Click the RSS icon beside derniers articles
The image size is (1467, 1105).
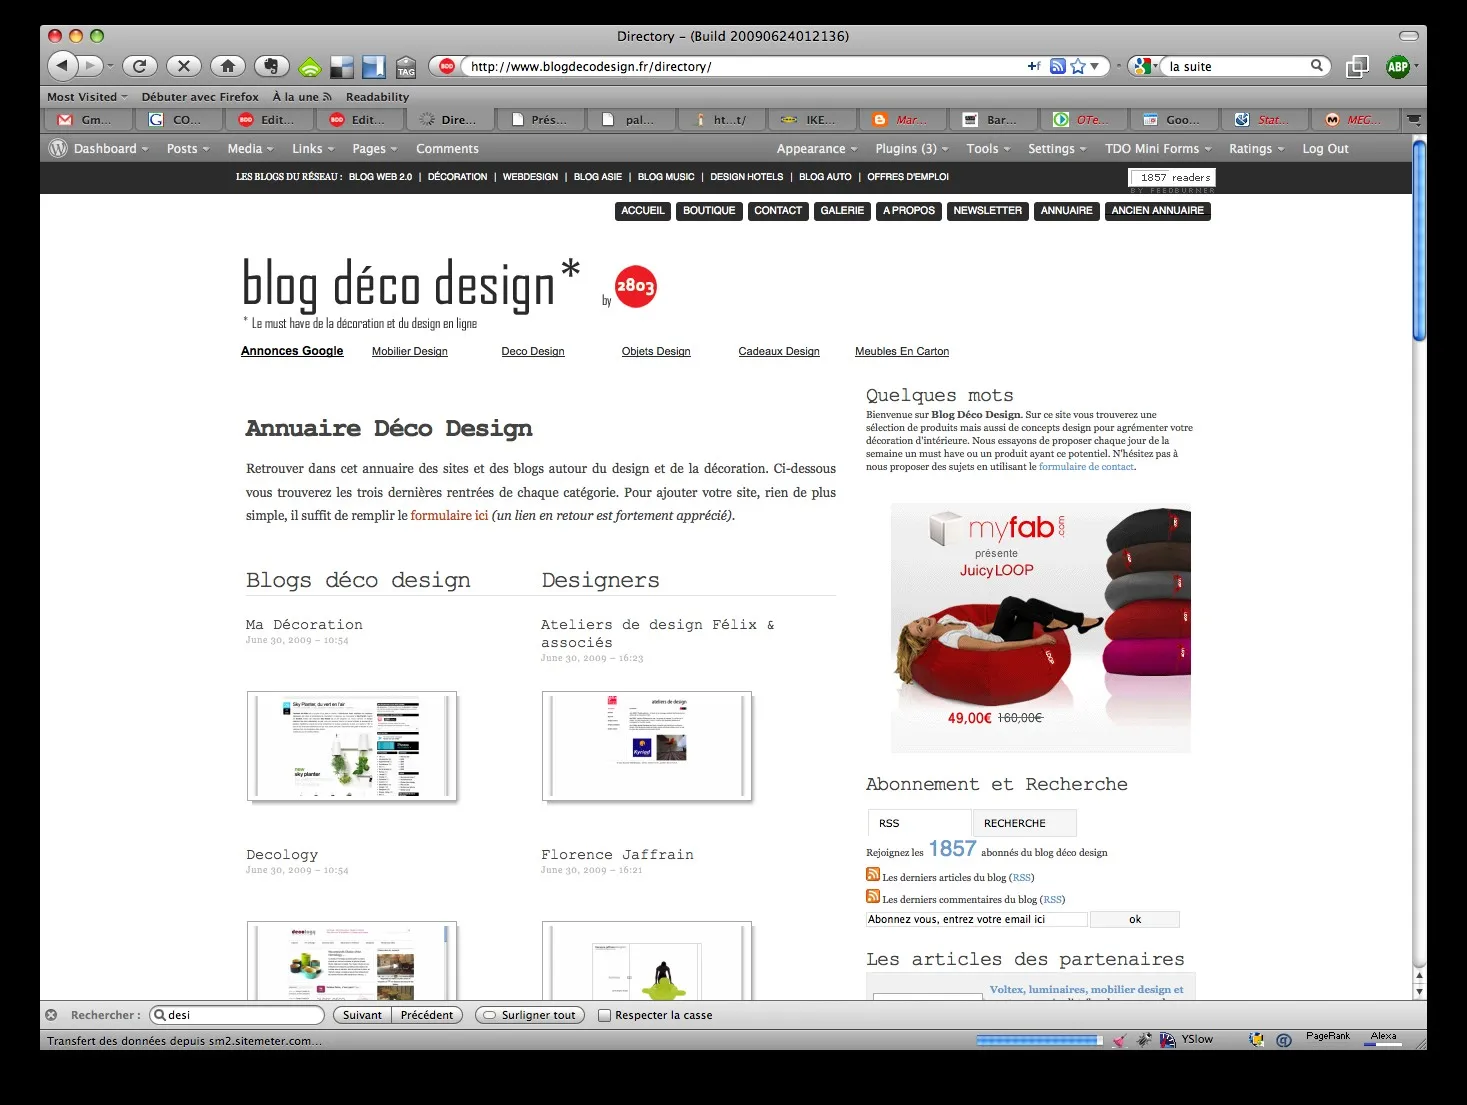click(x=873, y=875)
